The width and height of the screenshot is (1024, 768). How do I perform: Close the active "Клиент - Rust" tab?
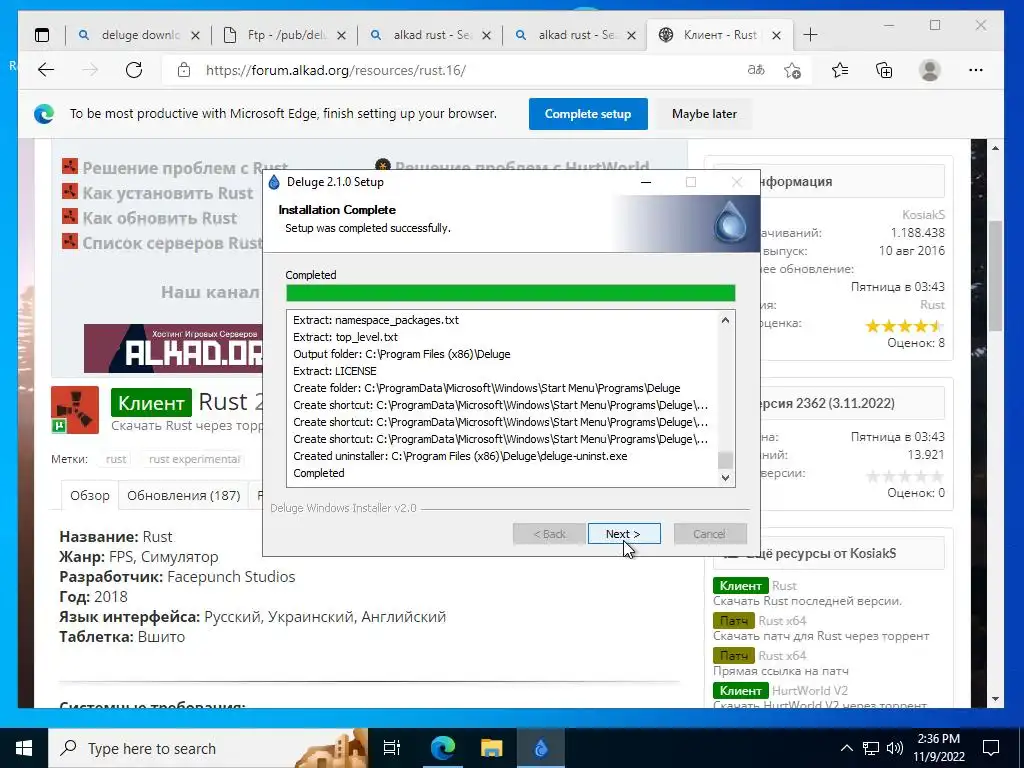(x=776, y=35)
